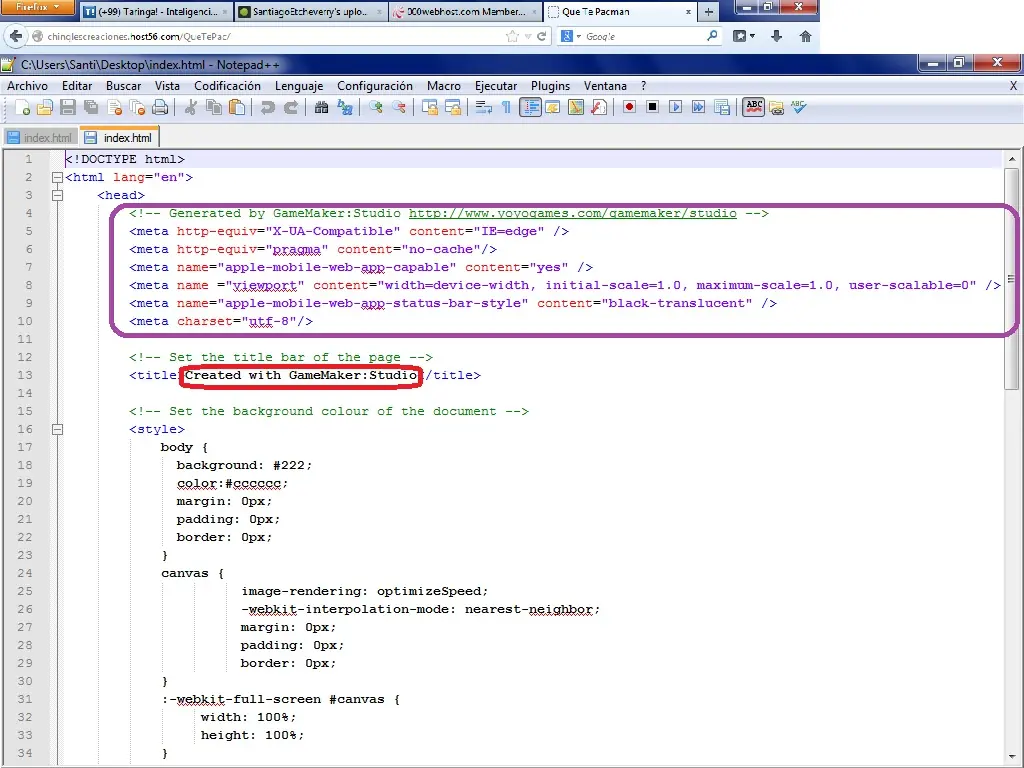Viewport: 1024px width, 768px height.
Task: Open Replace dialog toolbar icon
Action: click(345, 107)
